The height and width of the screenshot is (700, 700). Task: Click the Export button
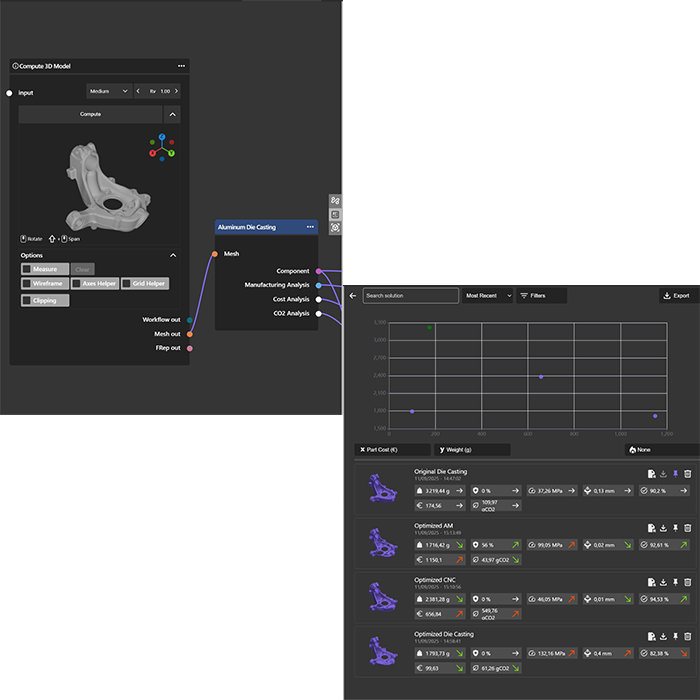[x=677, y=296]
